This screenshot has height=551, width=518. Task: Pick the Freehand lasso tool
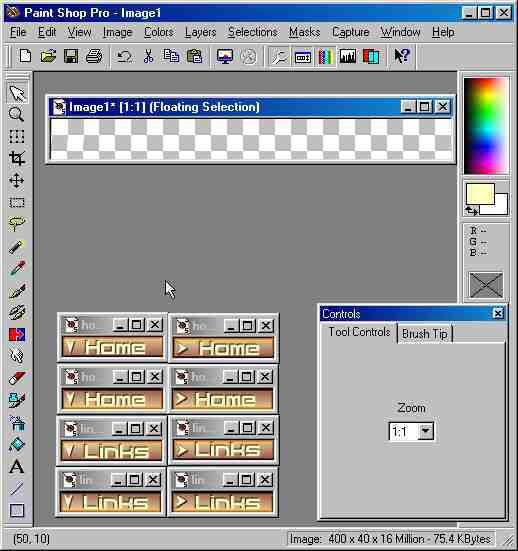pos(17,223)
